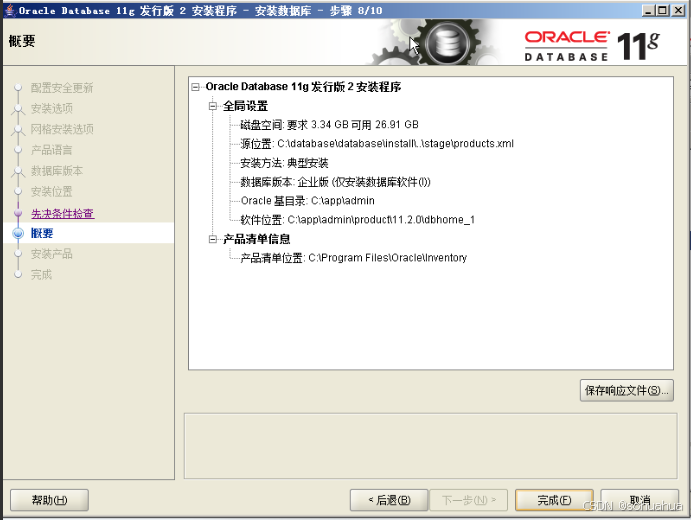691x520 pixels.
Task: Collapse the 产品清单信息 tree section
Action: (213, 239)
